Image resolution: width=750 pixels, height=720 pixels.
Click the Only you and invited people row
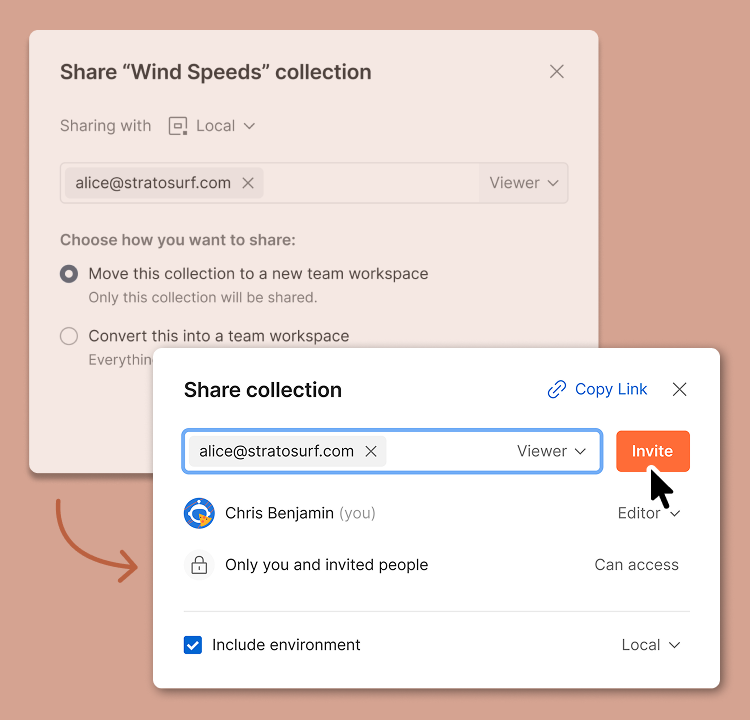[326, 565]
